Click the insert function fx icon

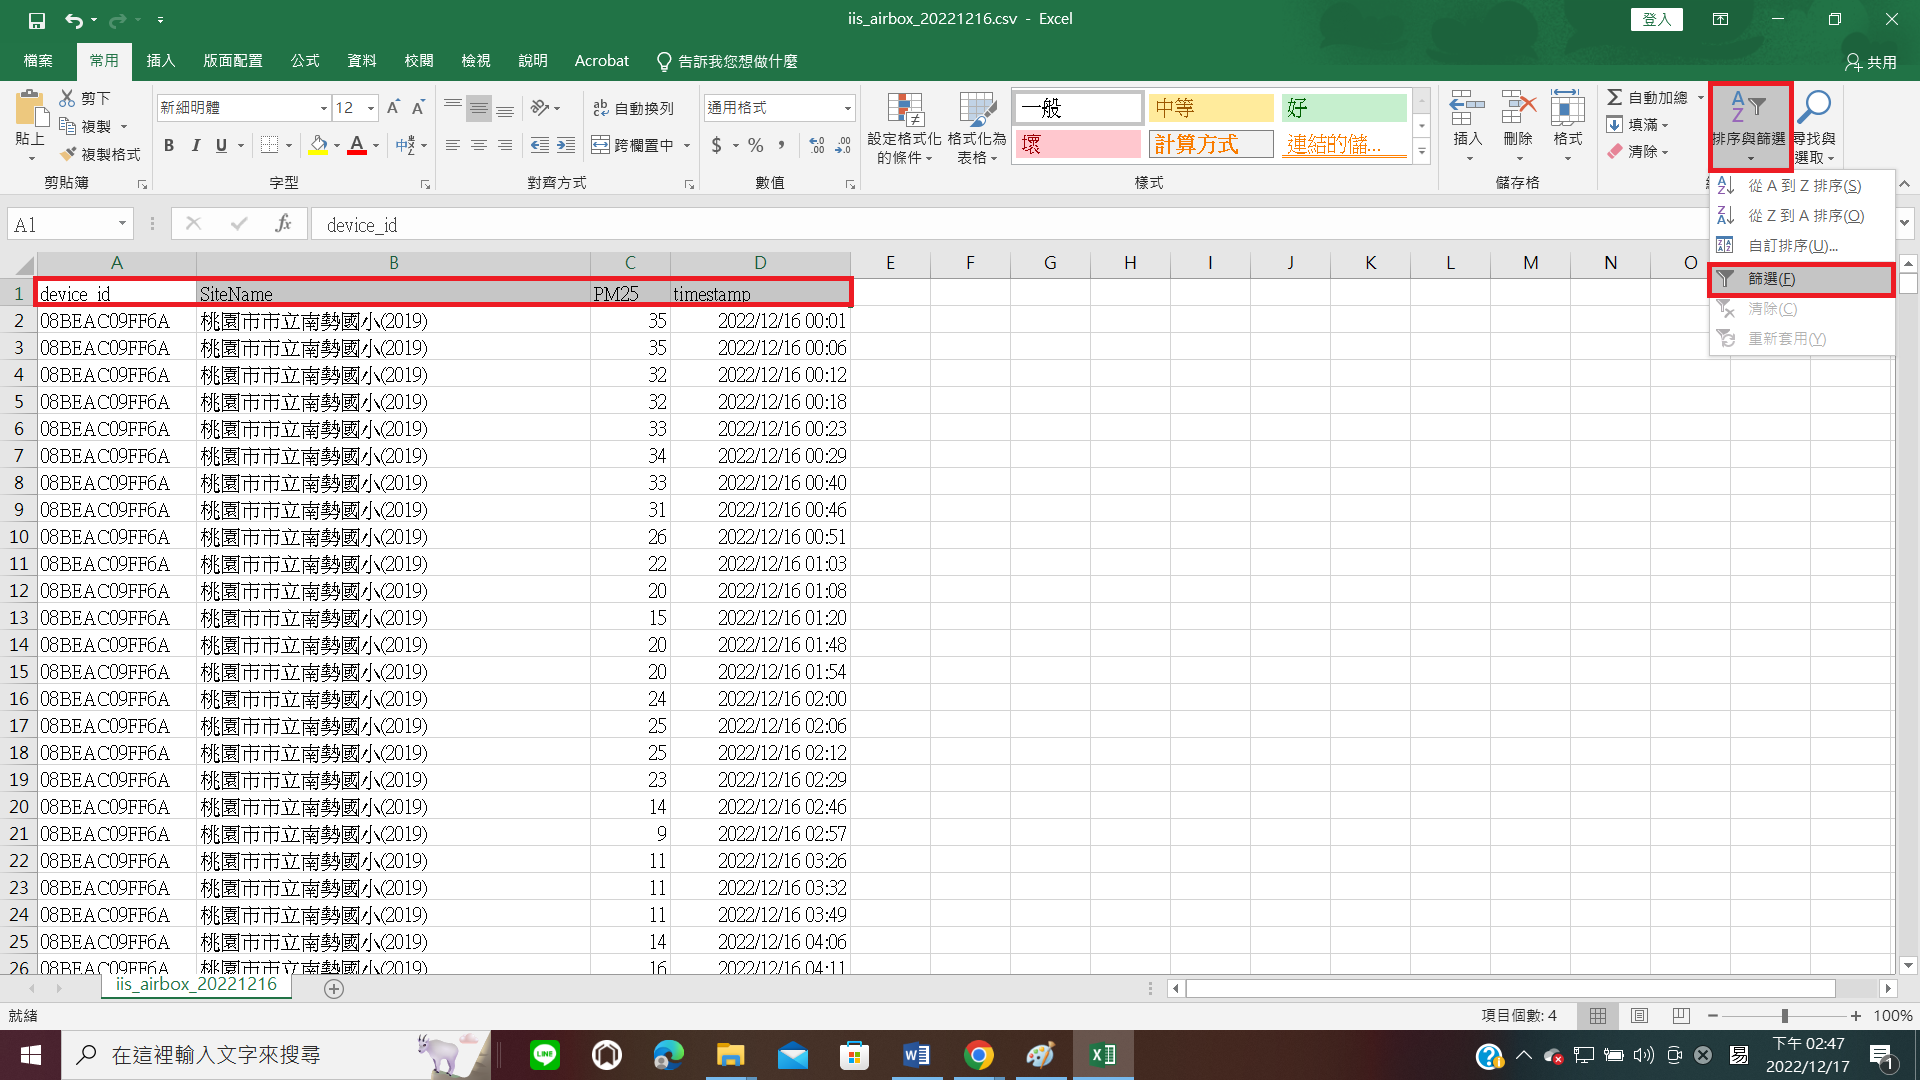[283, 224]
